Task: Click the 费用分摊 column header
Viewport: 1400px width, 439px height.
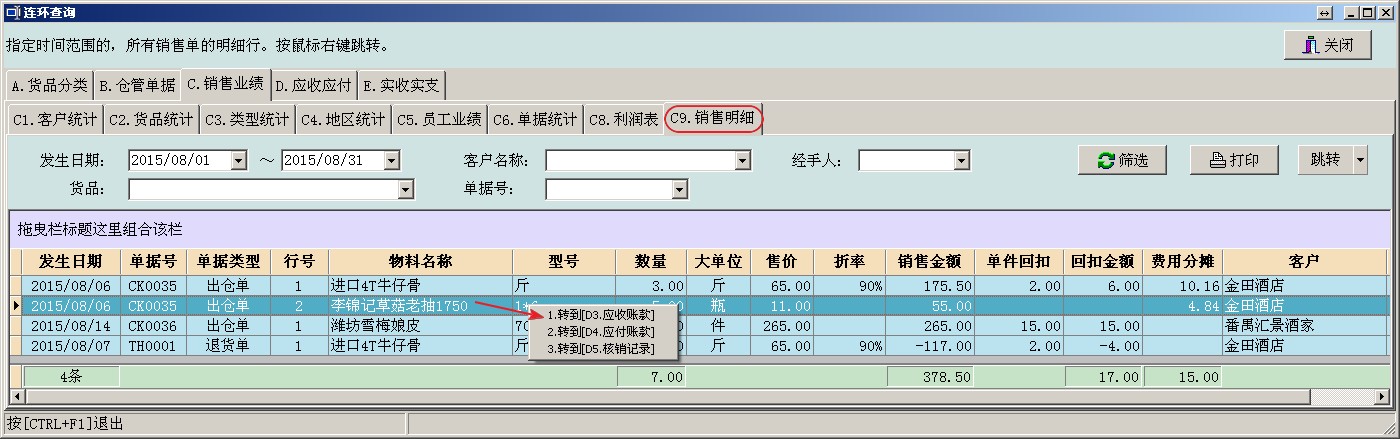Action: click(x=1183, y=262)
